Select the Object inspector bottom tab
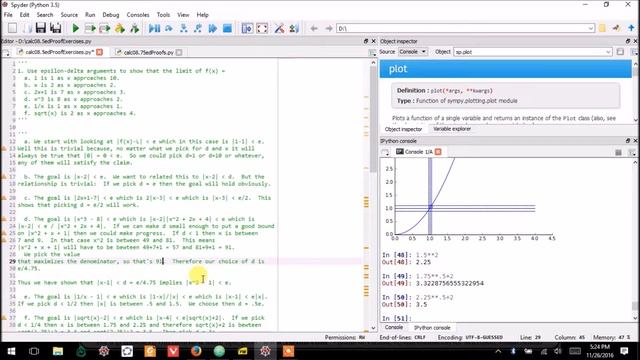 point(403,129)
